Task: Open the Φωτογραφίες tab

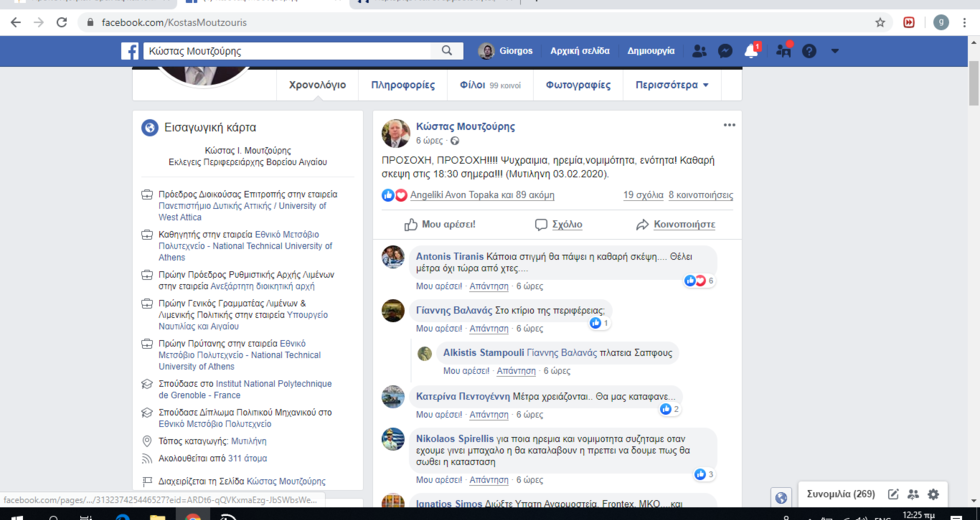Action: 578,85
